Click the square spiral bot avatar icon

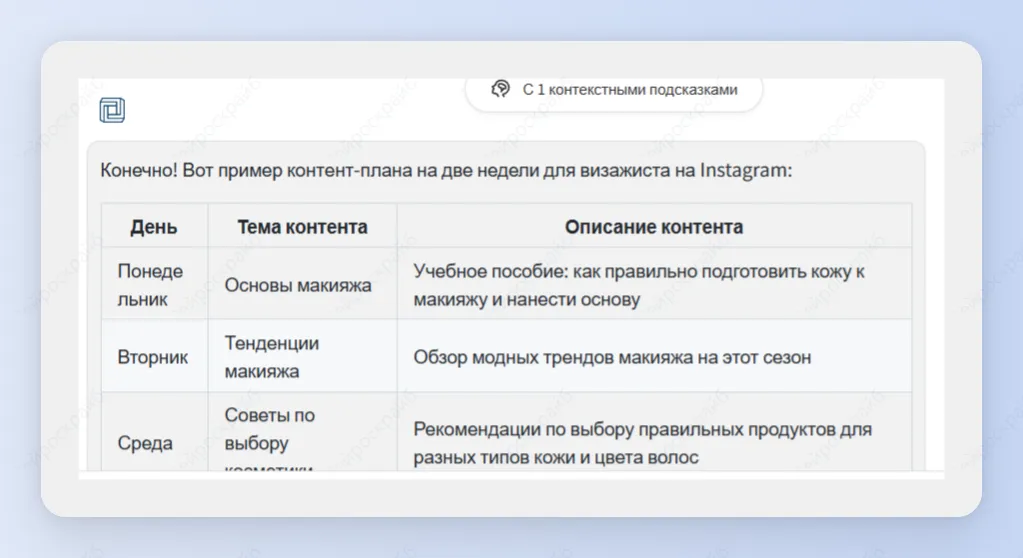click(112, 110)
